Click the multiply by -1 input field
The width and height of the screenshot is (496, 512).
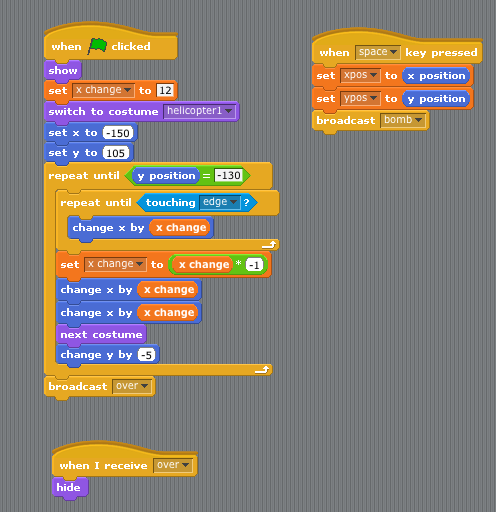pos(254,265)
